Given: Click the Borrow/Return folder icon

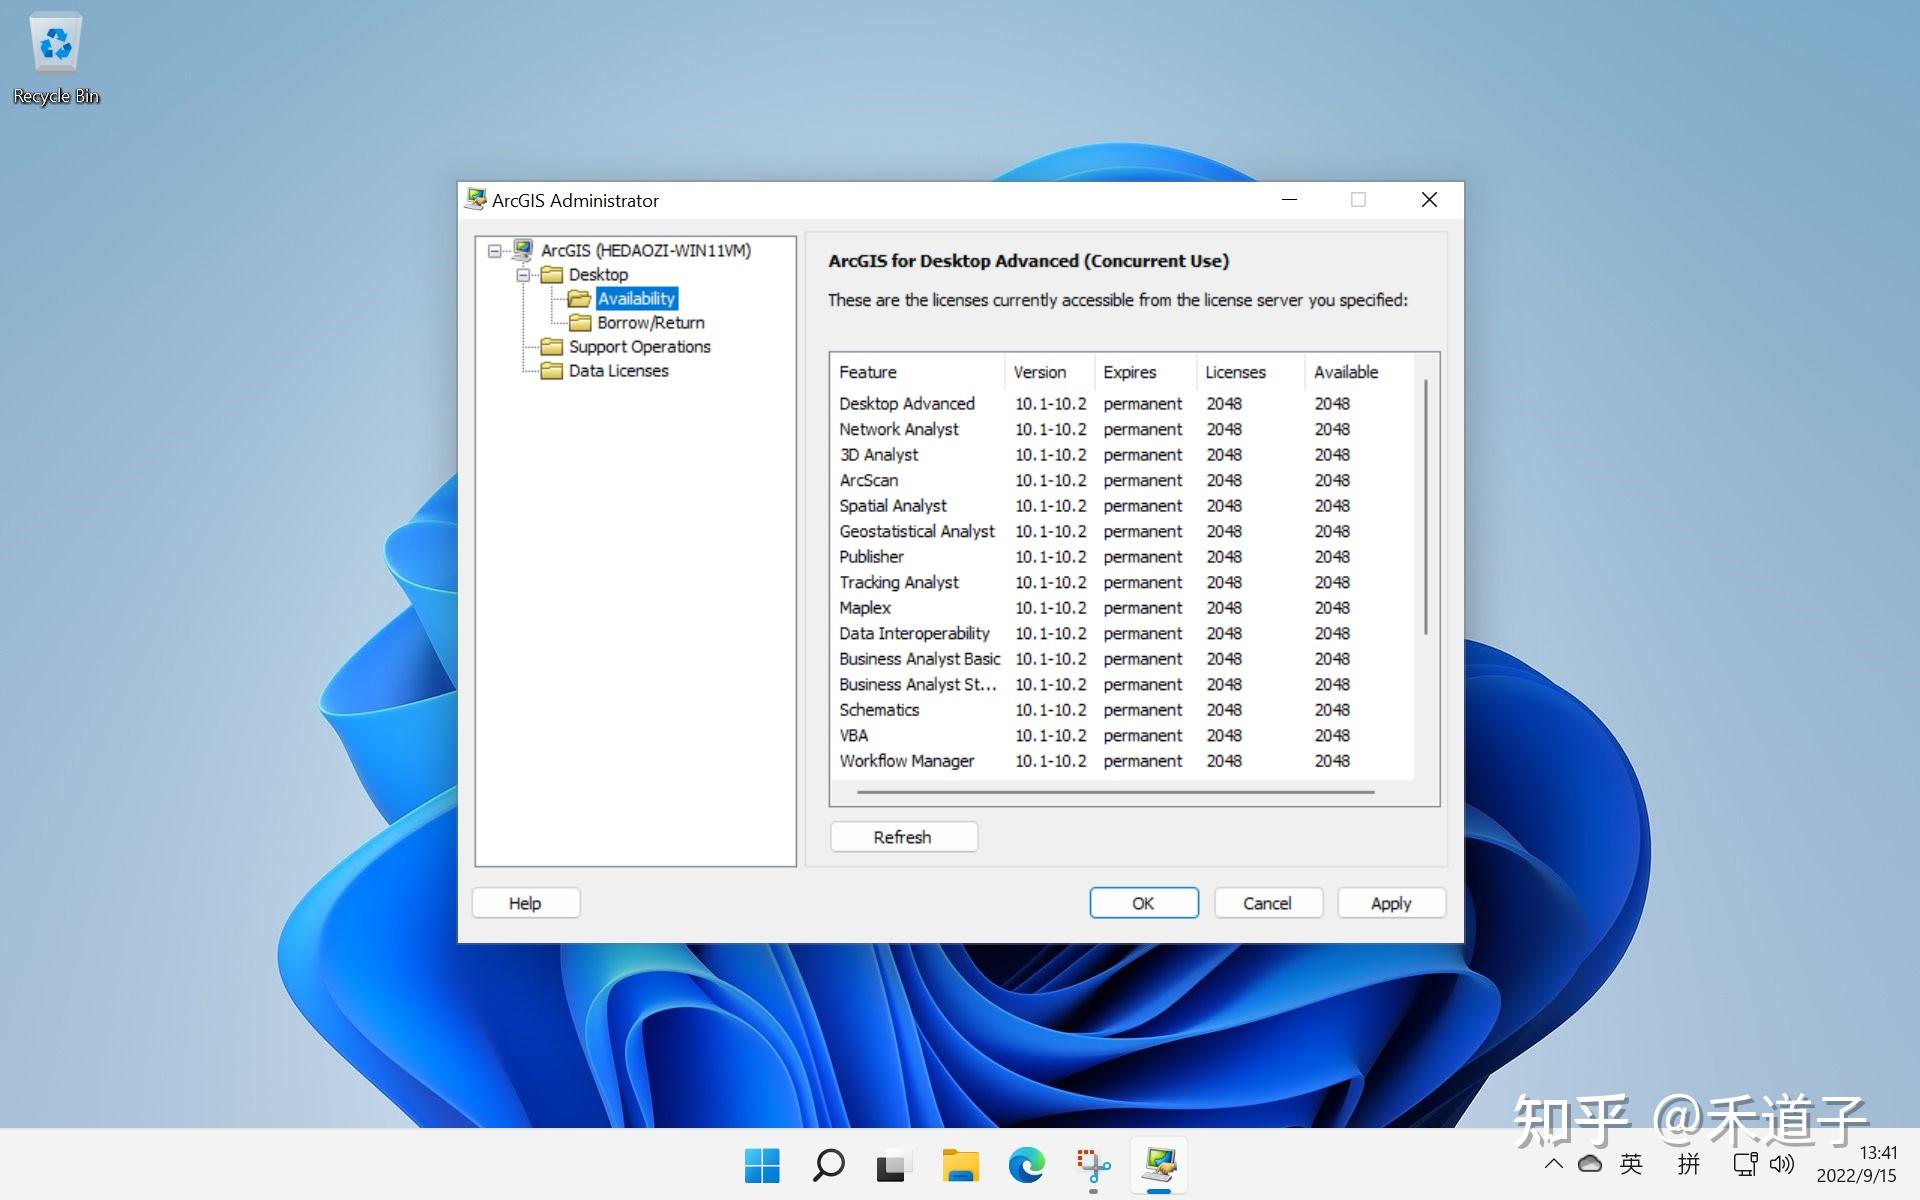Looking at the screenshot, I should coord(580,322).
